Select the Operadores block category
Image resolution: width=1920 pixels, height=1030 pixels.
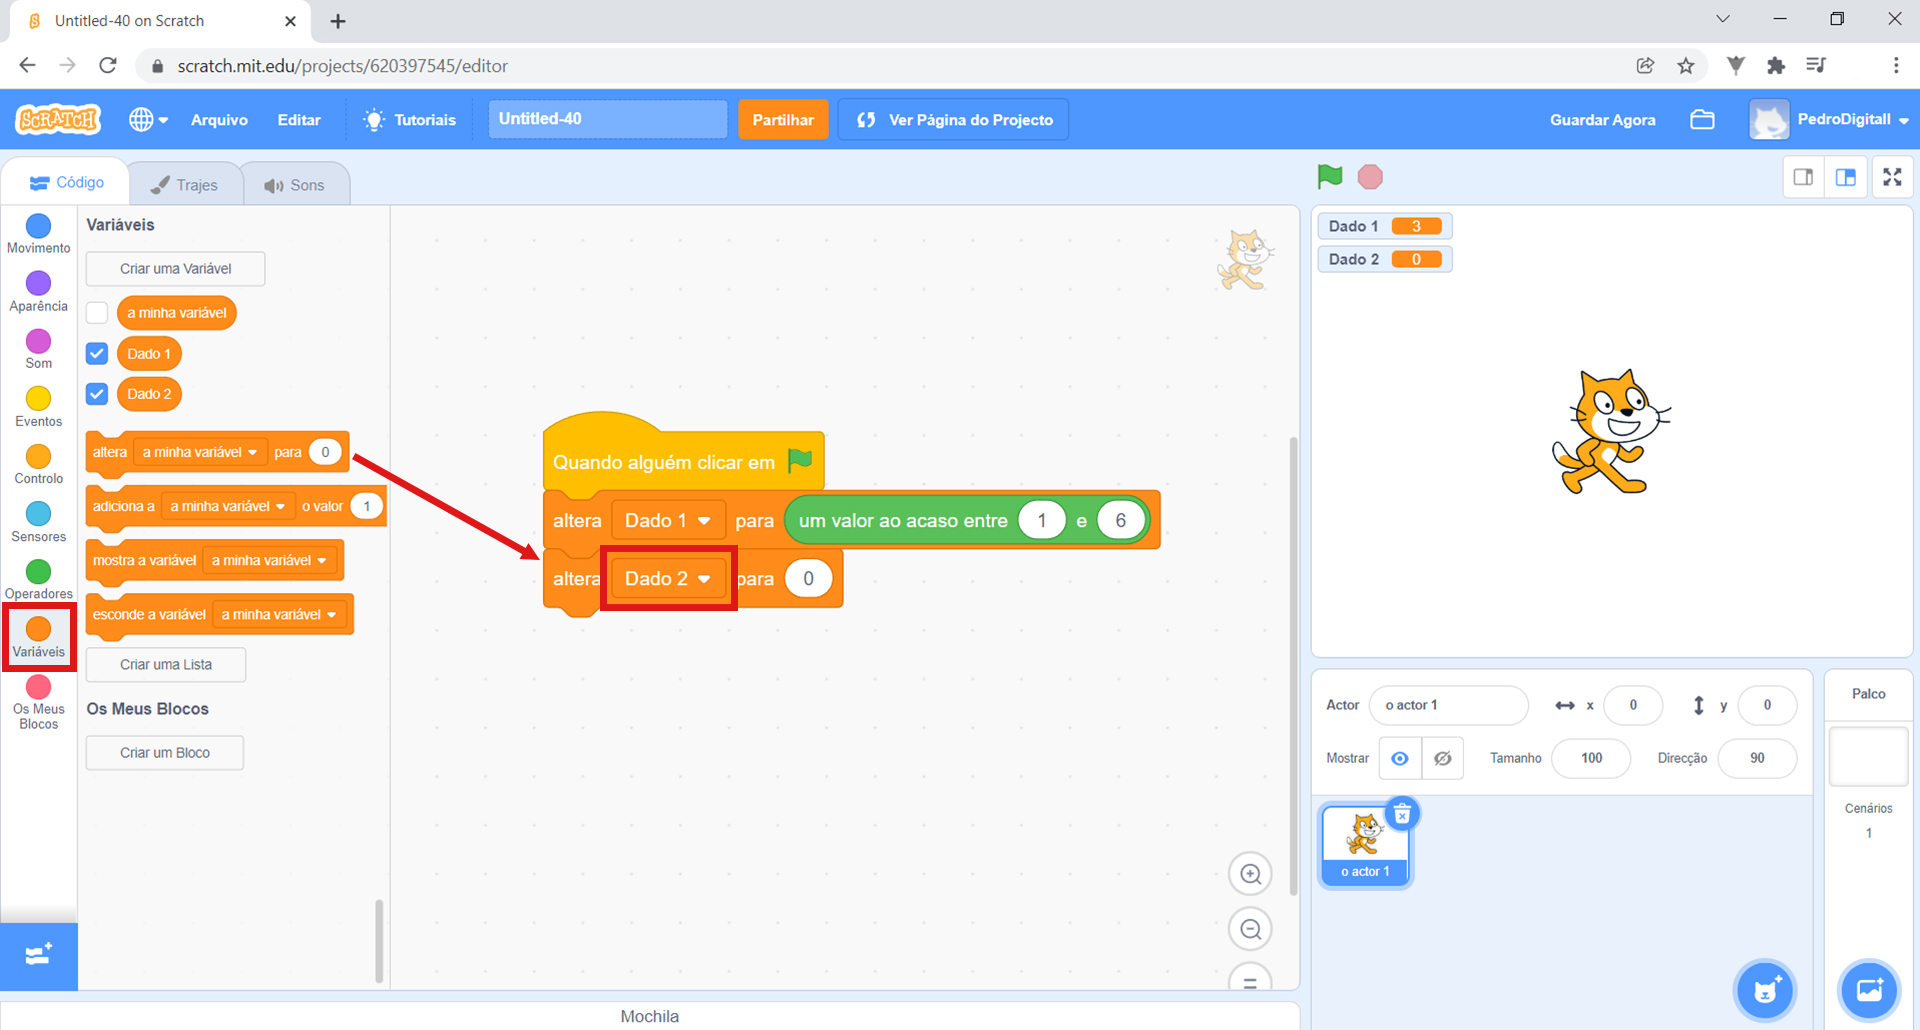pos(38,580)
